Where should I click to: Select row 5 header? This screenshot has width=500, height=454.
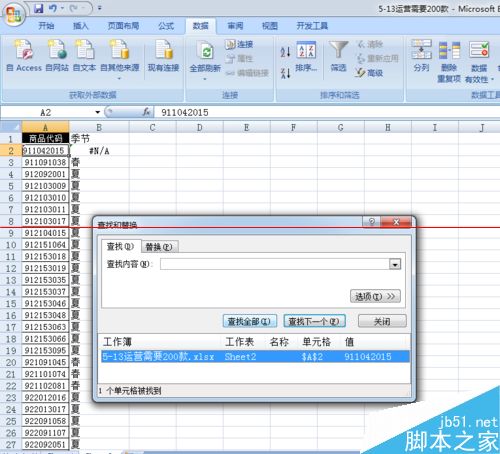pyautogui.click(x=11, y=186)
